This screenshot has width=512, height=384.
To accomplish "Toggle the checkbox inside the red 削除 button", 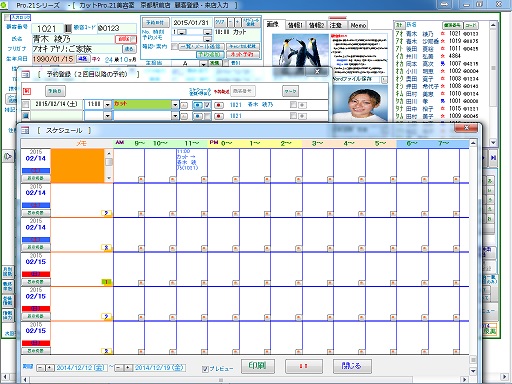I will [x=133, y=39].
